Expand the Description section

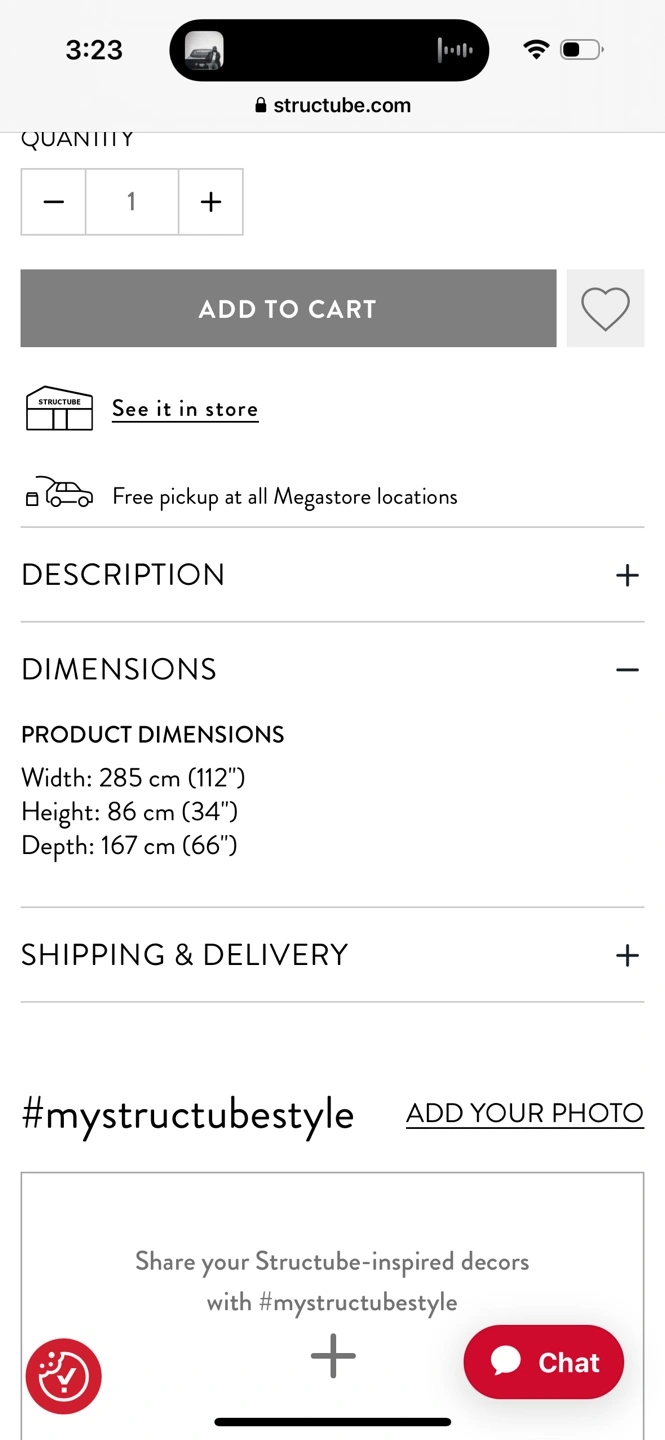(x=332, y=575)
